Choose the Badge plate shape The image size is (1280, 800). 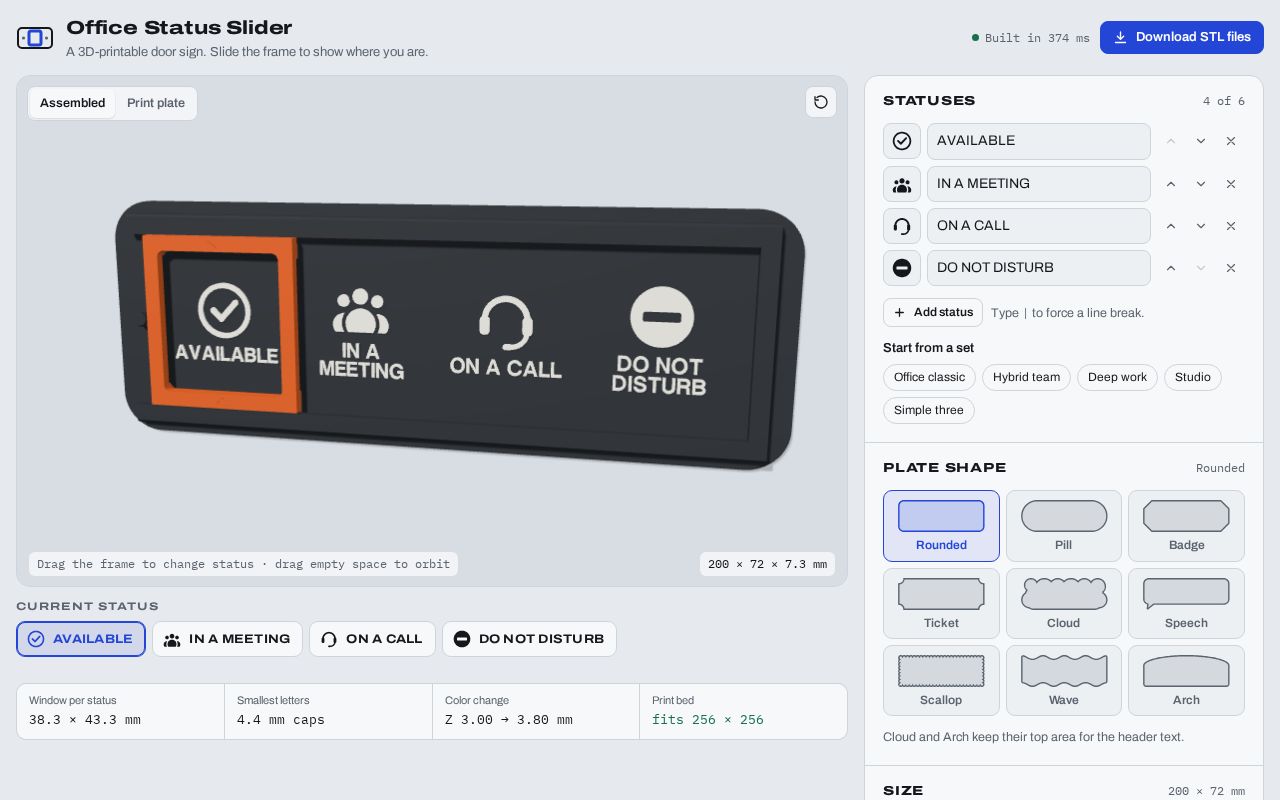pos(1186,526)
